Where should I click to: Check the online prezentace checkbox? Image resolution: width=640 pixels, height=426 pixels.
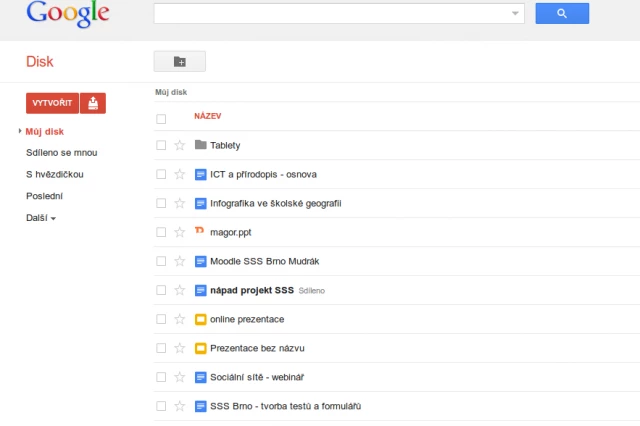click(x=161, y=319)
